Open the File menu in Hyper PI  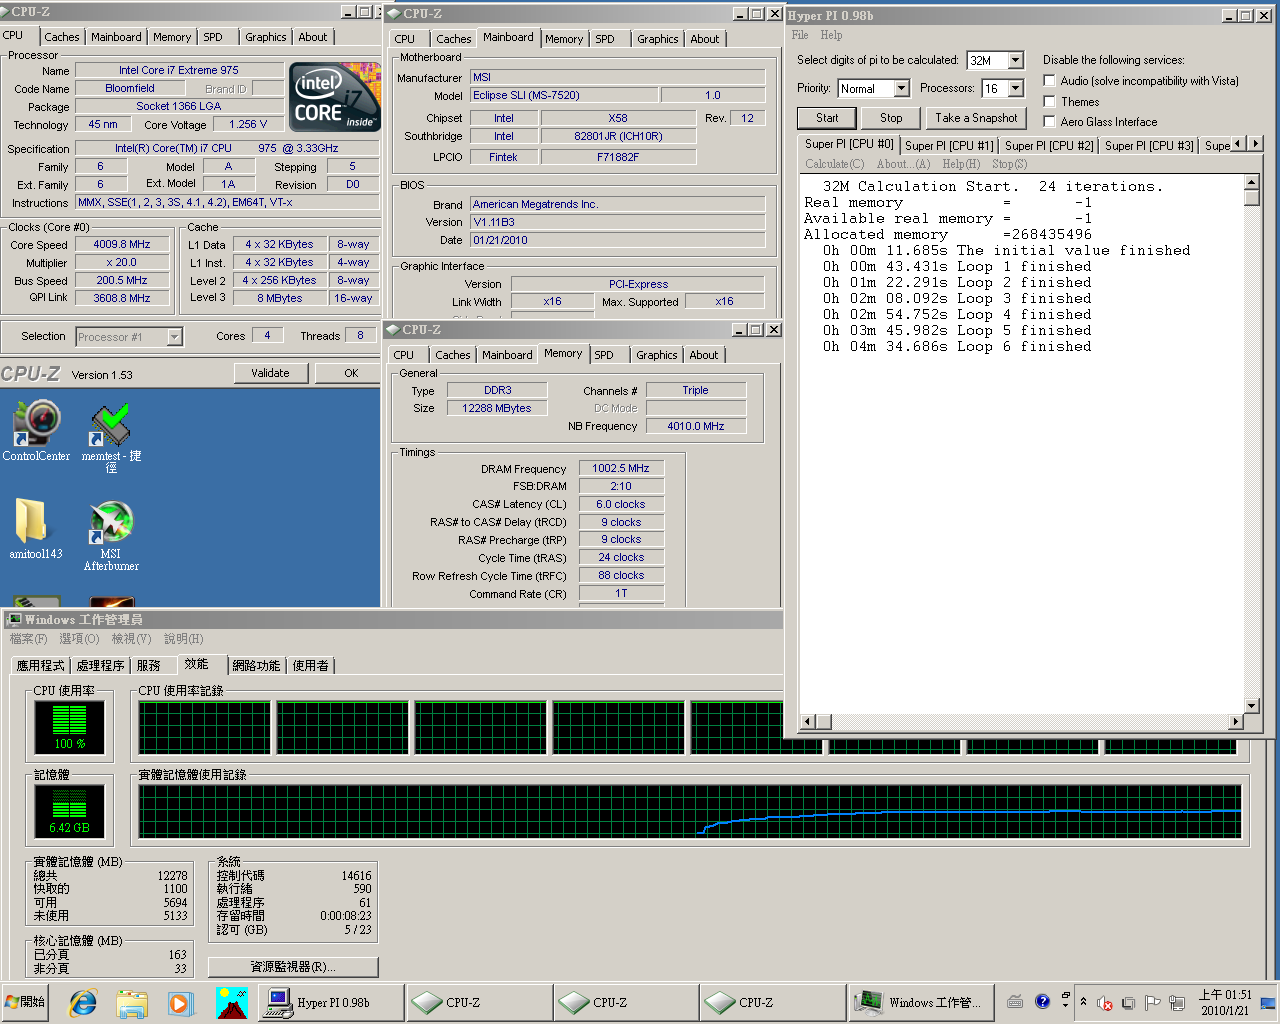[800, 35]
